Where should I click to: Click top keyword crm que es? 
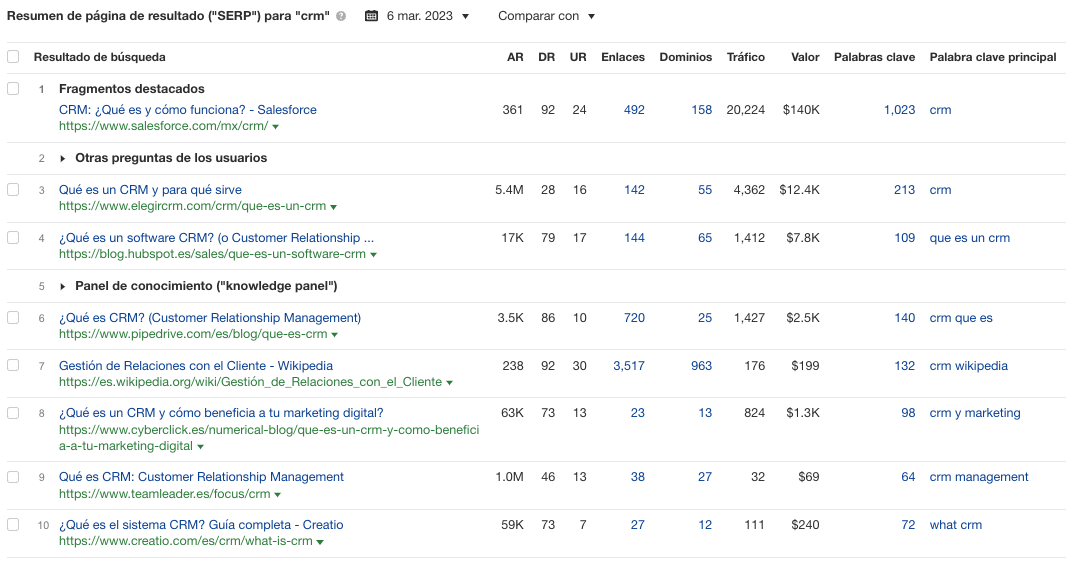pyautogui.click(x=961, y=317)
